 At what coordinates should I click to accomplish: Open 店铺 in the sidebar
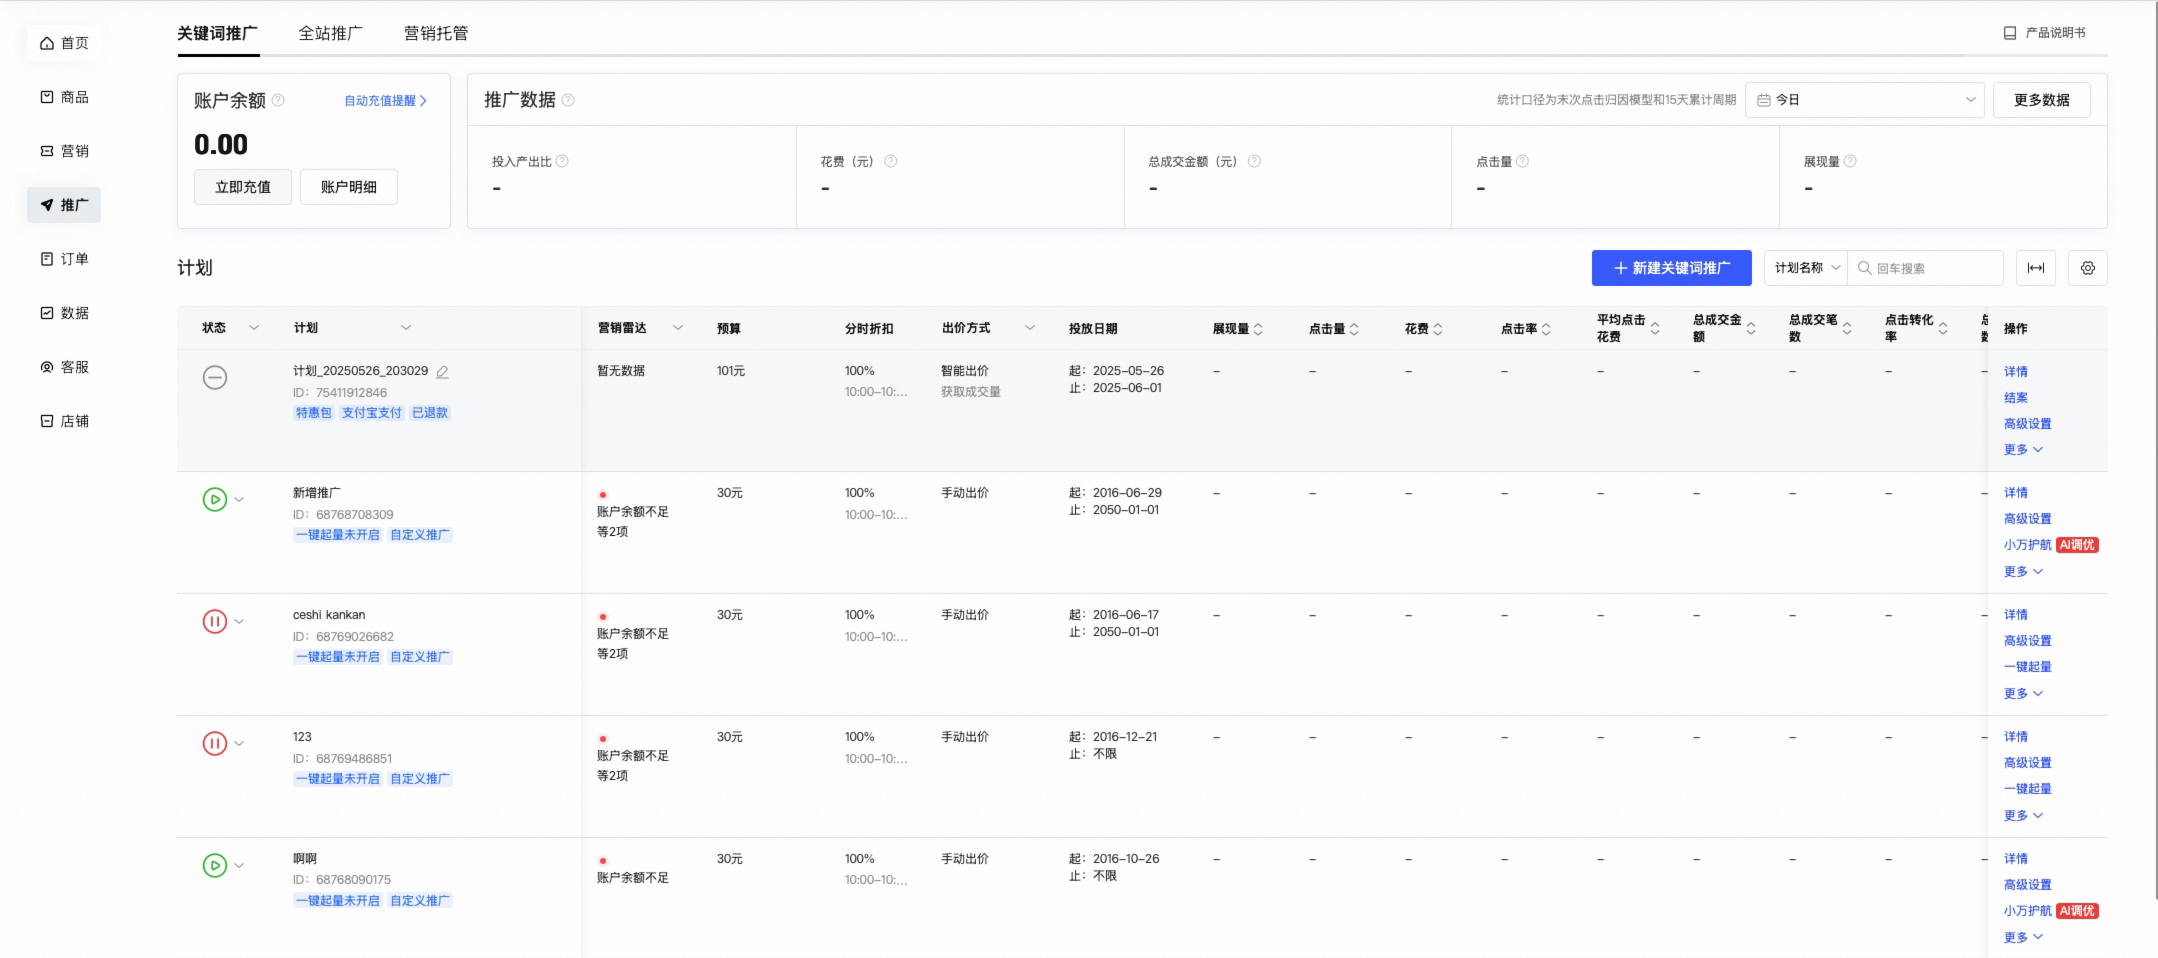[x=64, y=421]
